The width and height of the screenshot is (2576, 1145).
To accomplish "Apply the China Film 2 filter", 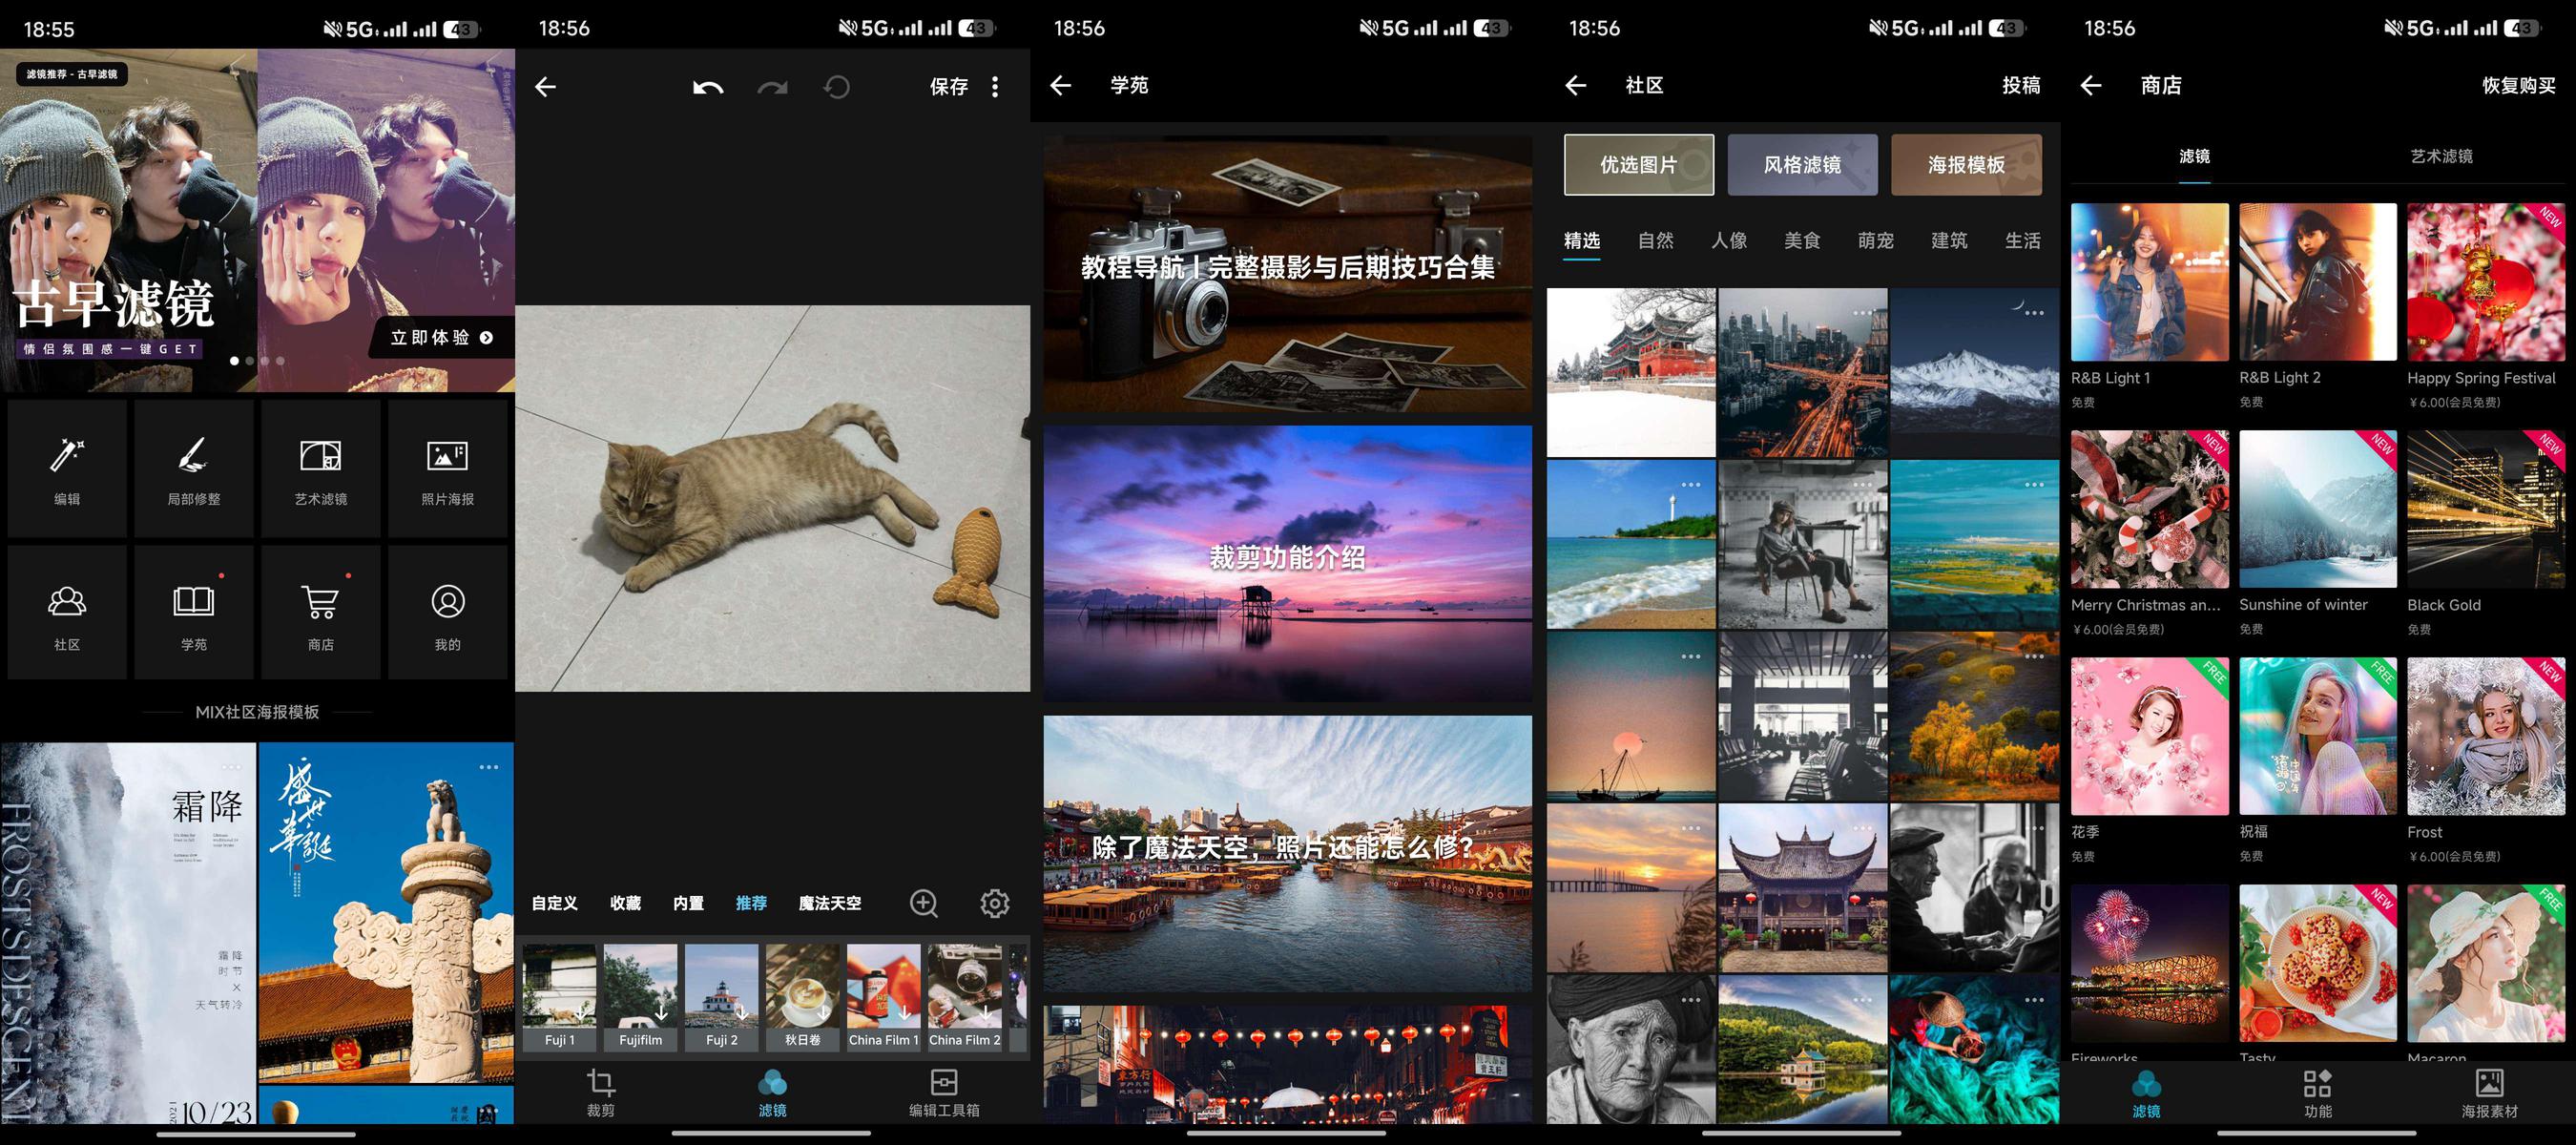I will [x=965, y=998].
